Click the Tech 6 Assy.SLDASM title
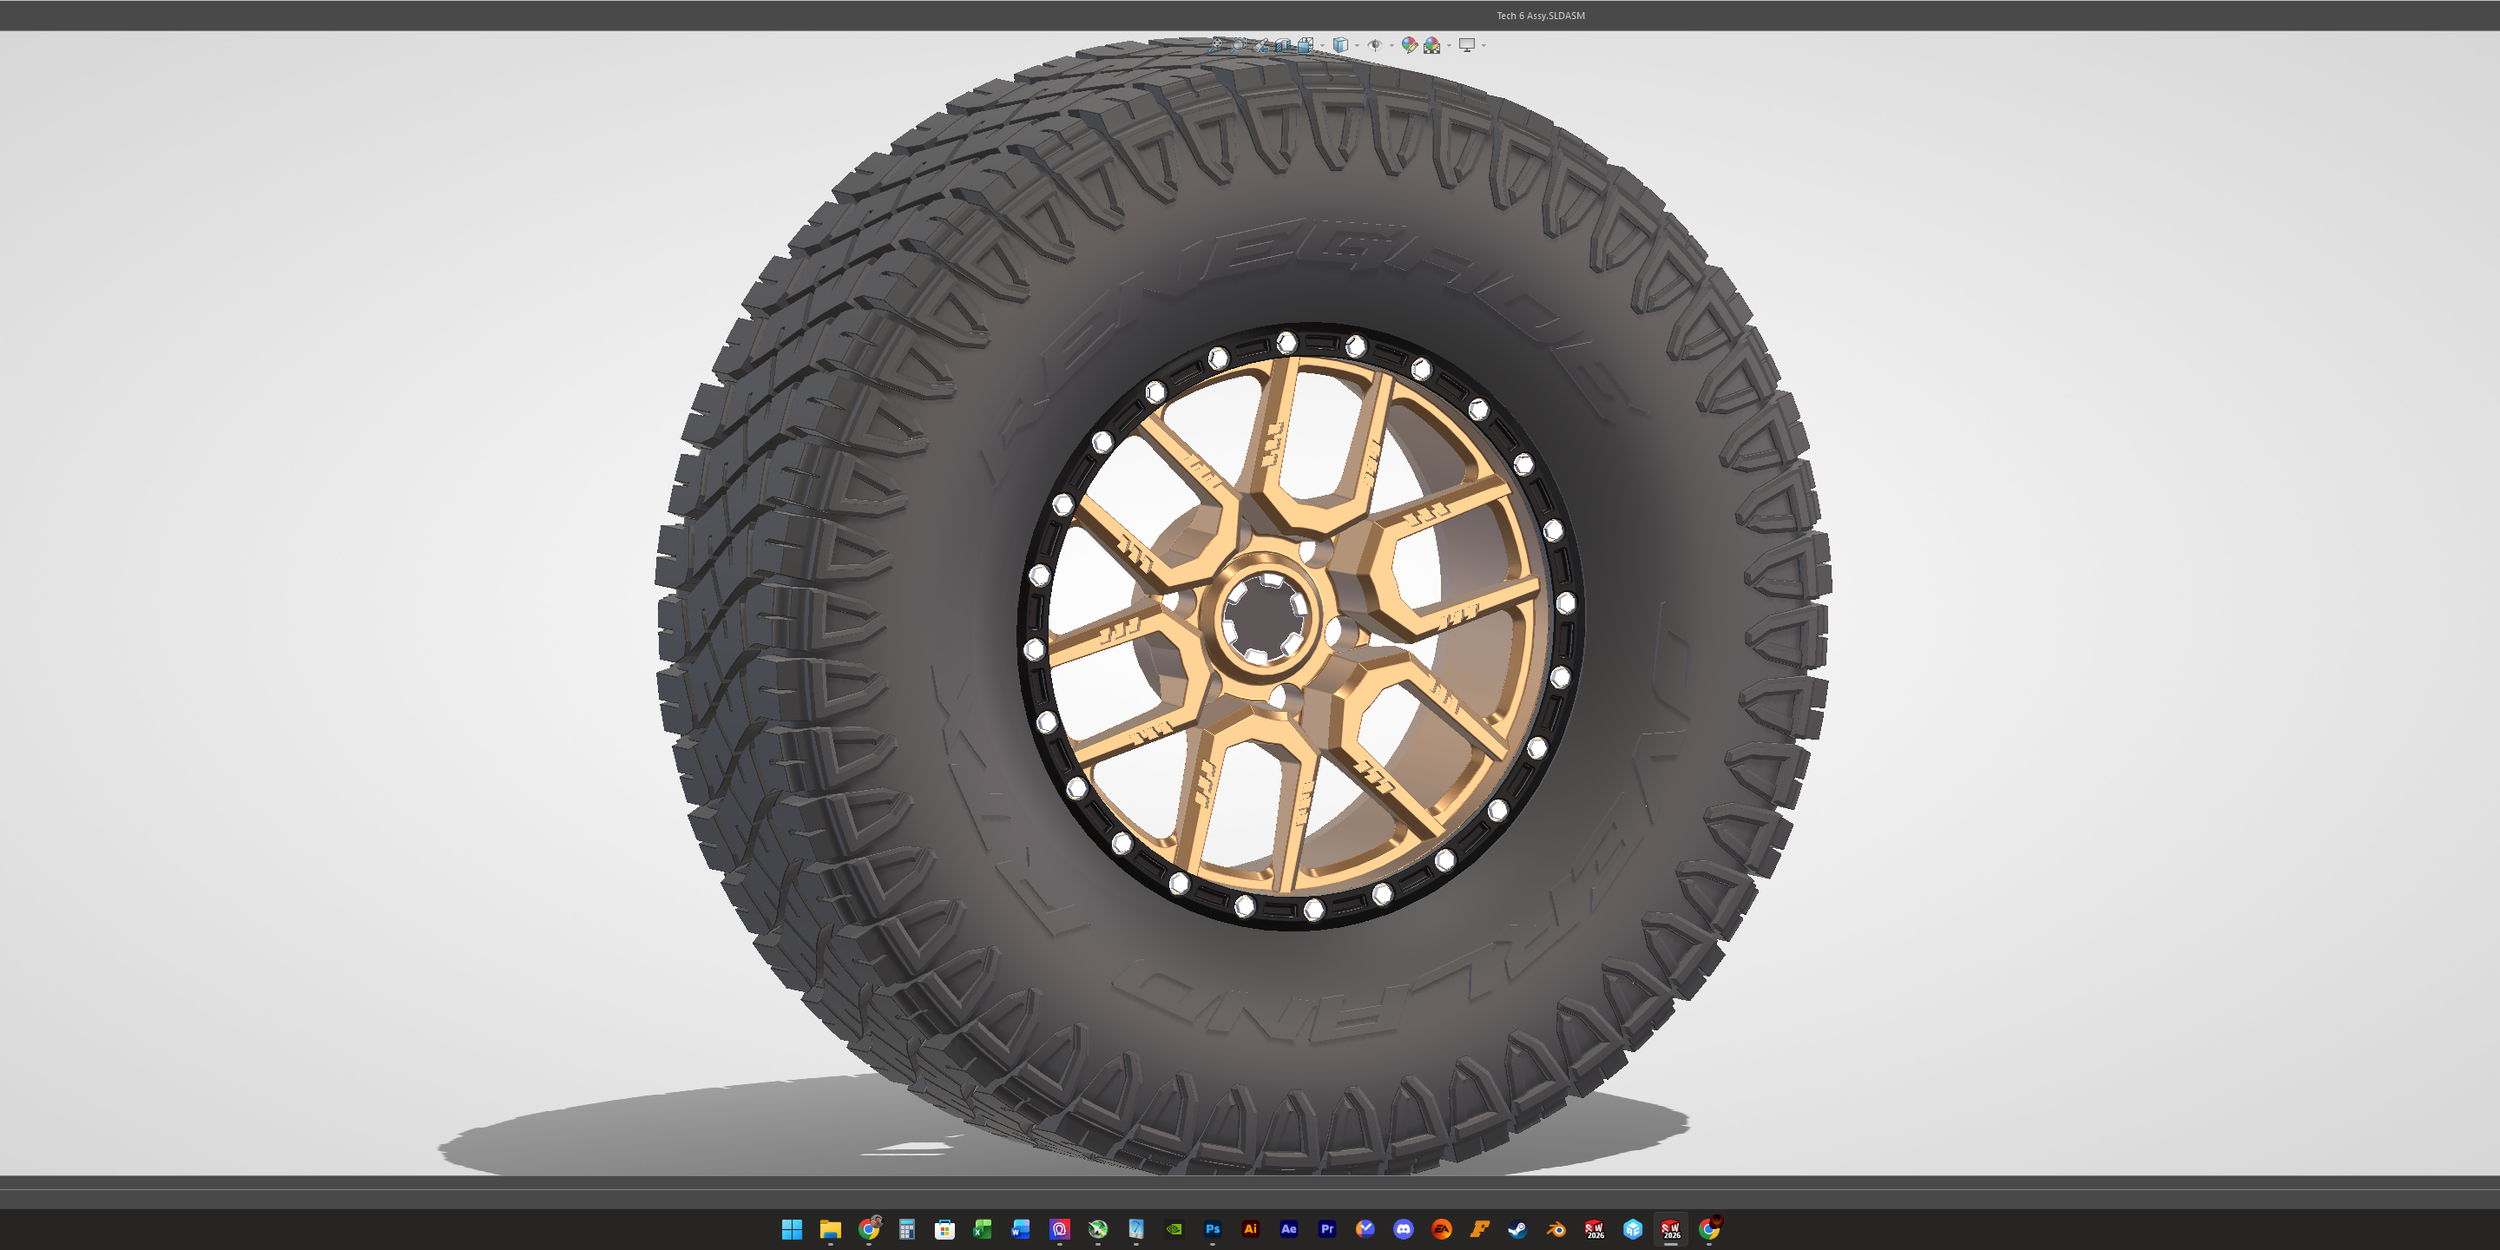 pyautogui.click(x=1541, y=16)
